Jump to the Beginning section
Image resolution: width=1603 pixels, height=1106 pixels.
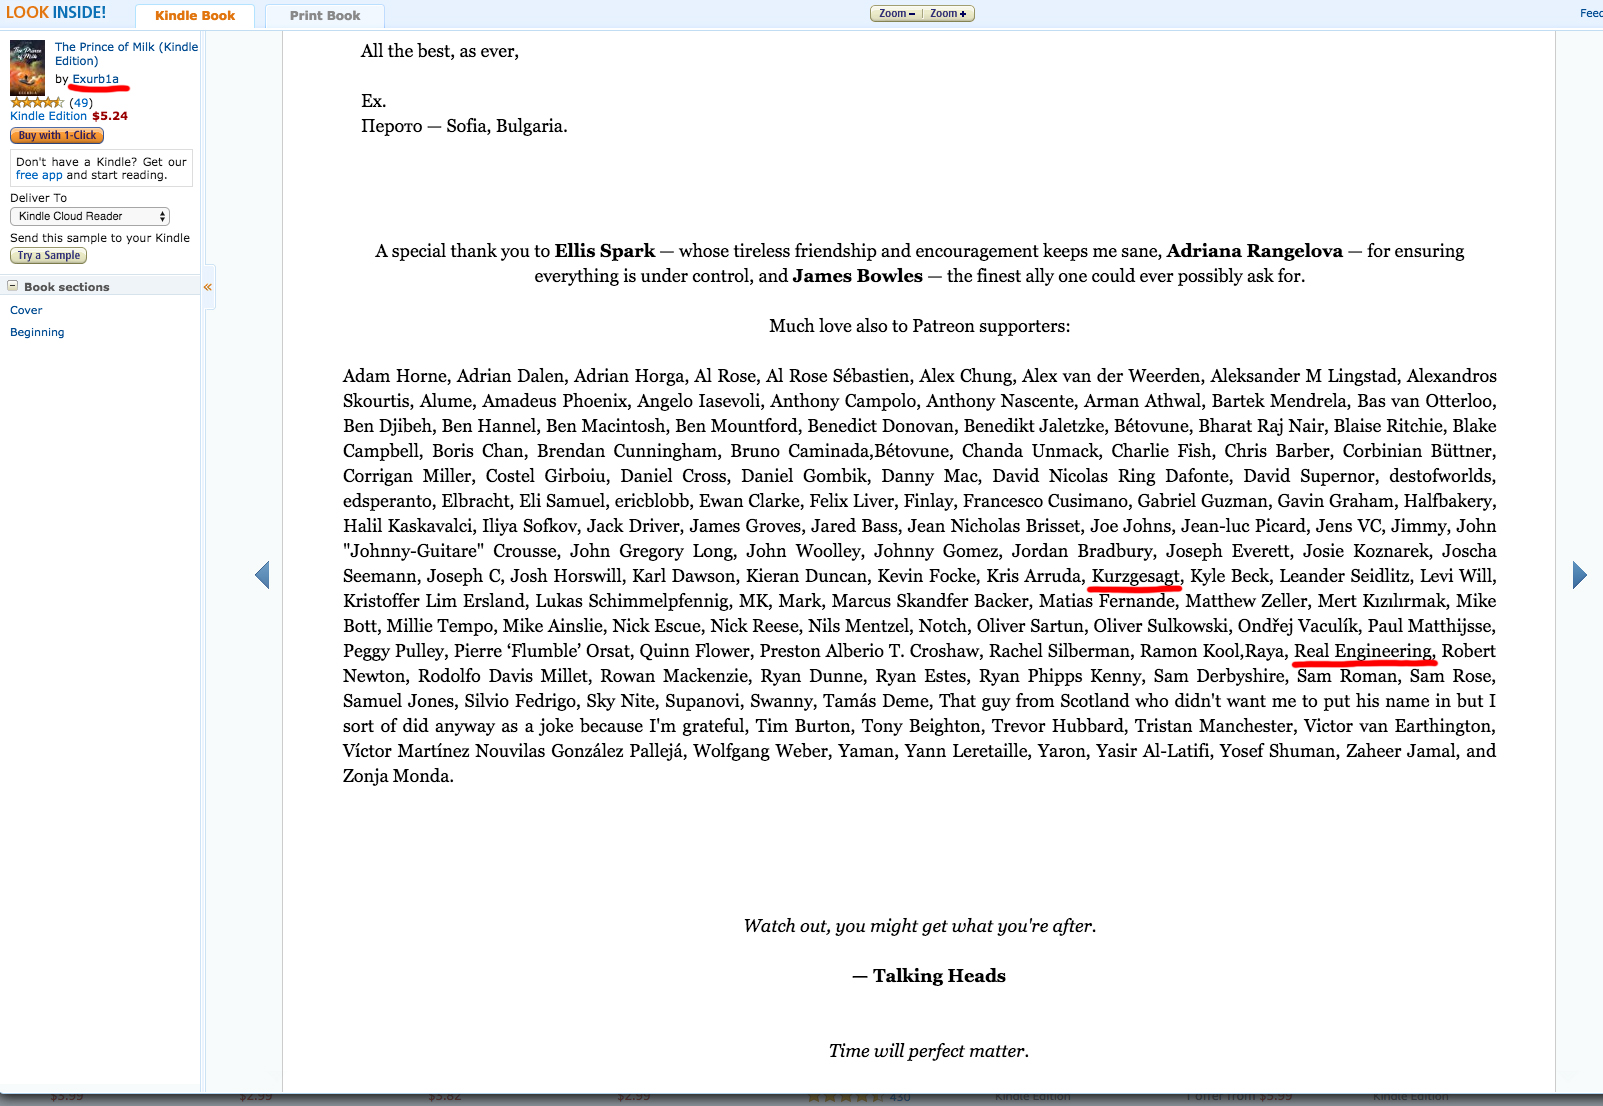[37, 332]
